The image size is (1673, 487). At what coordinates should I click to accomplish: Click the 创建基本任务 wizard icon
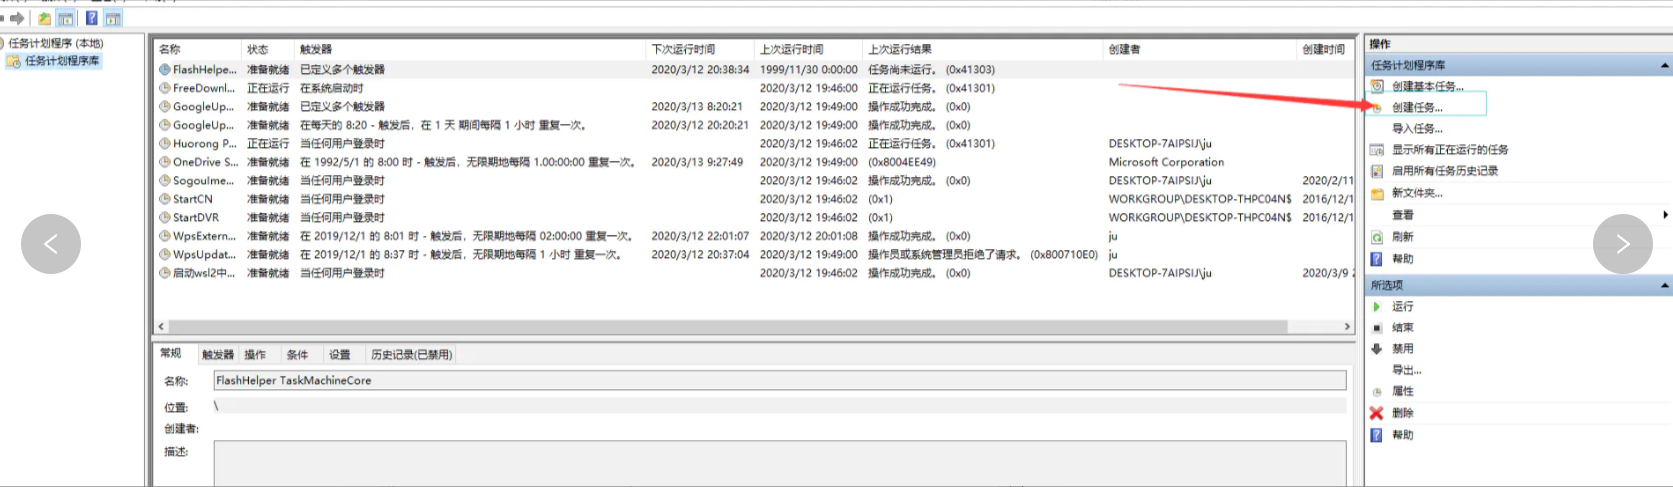pos(1377,86)
